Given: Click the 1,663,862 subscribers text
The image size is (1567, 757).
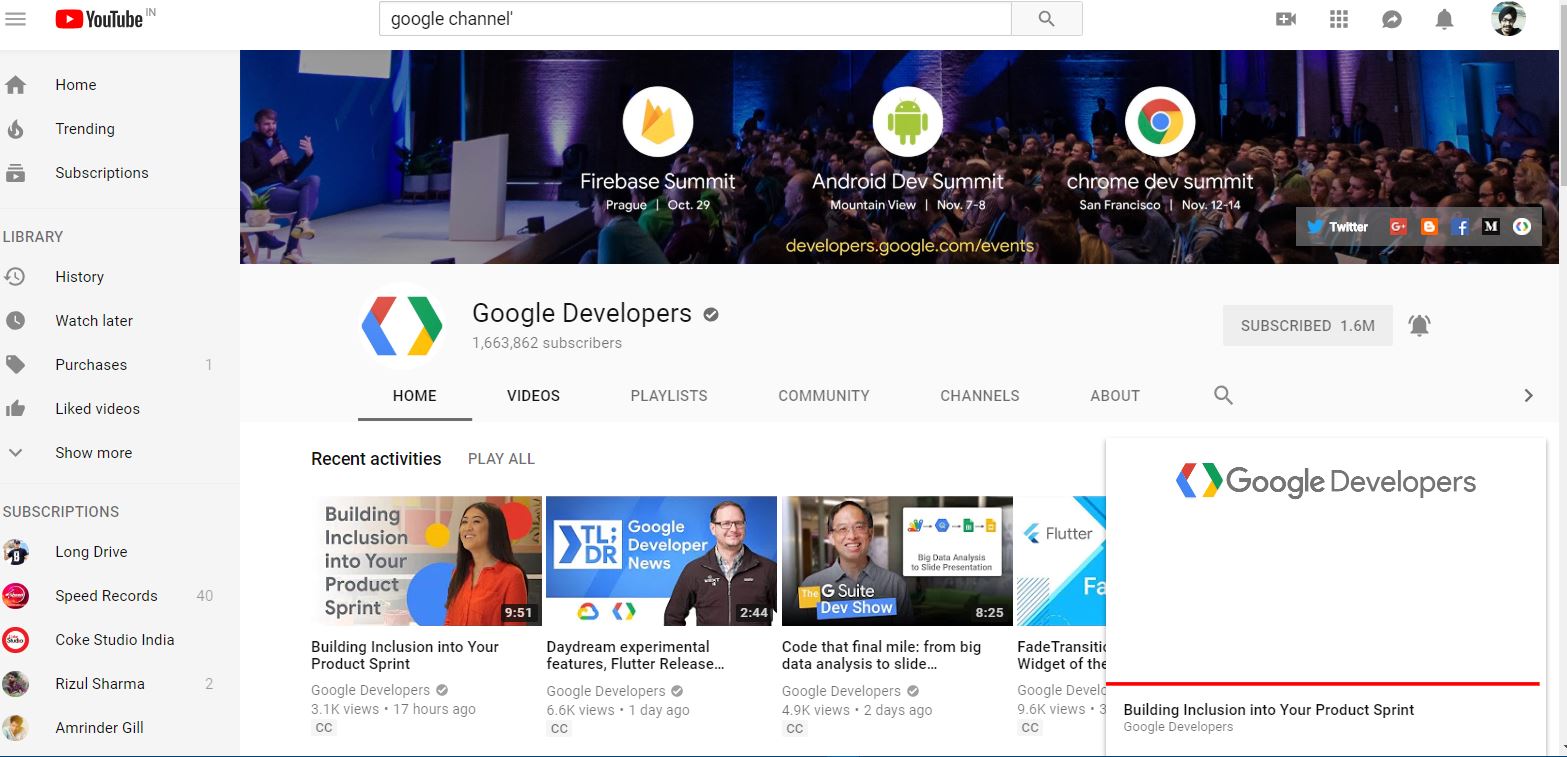Looking at the screenshot, I should point(547,343).
